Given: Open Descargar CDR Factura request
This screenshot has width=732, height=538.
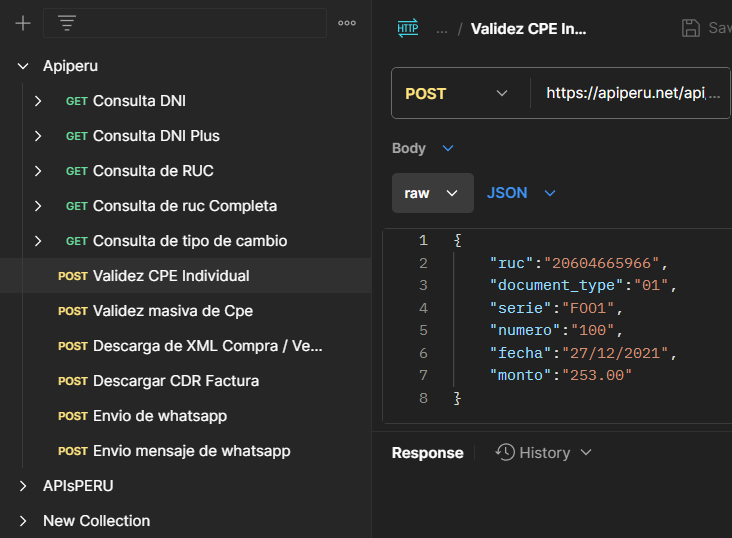Looking at the screenshot, I should coord(175,381).
